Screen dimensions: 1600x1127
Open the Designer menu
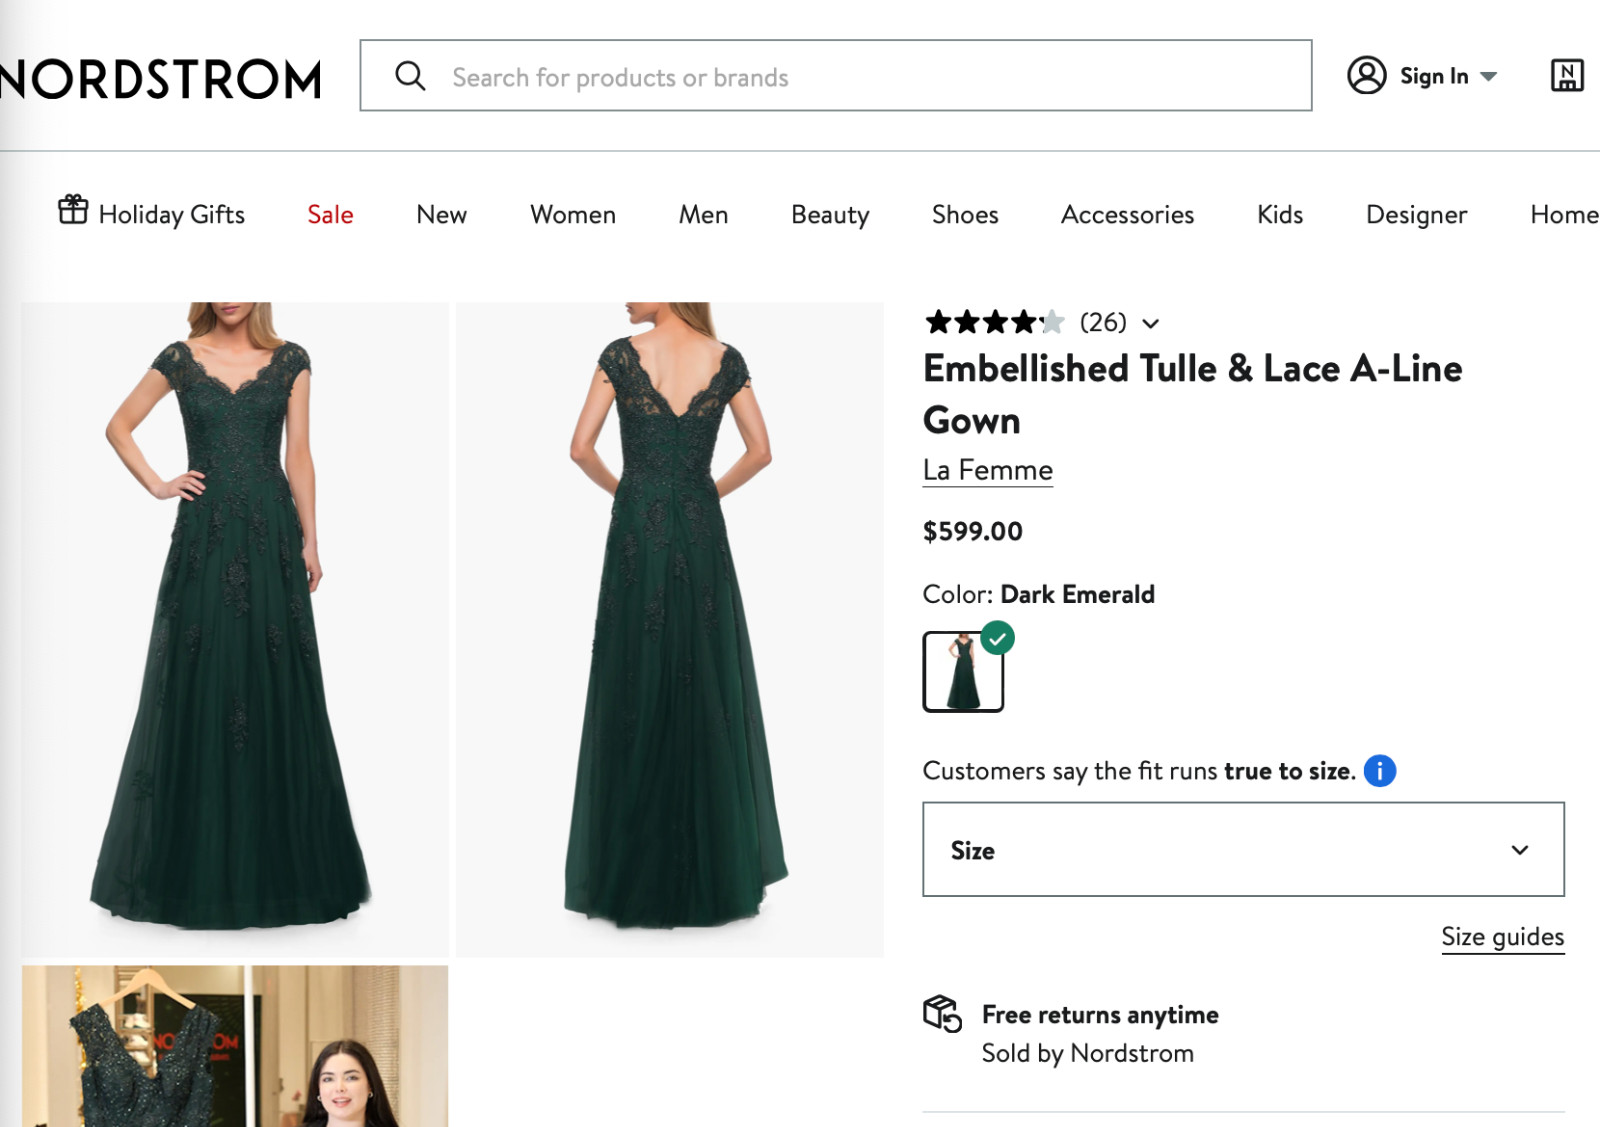click(x=1416, y=215)
